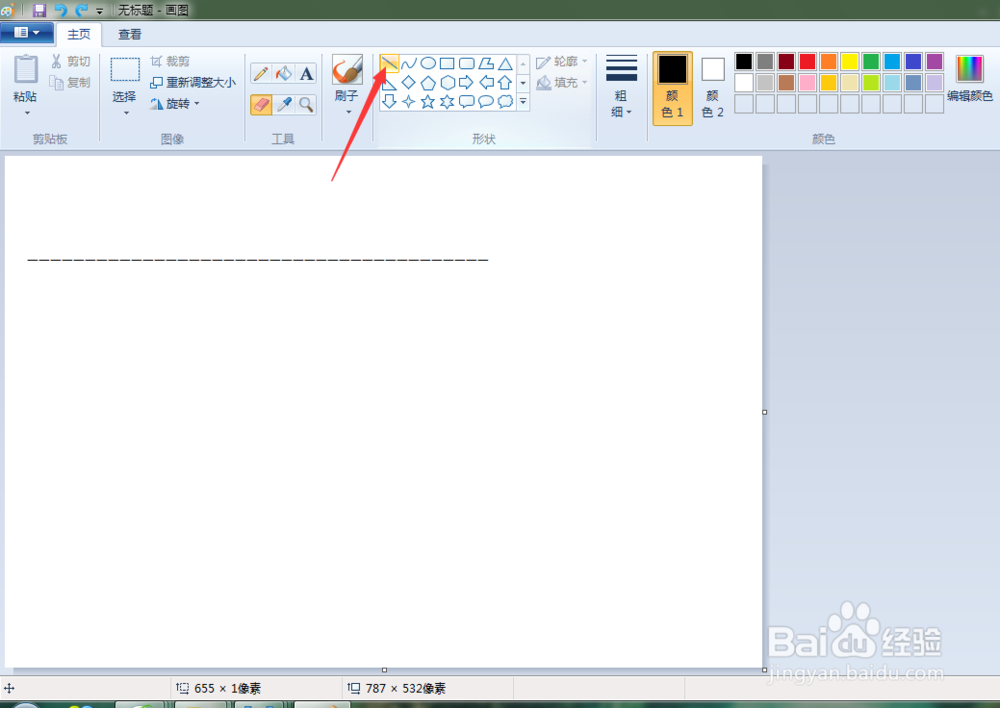Click the 裁剪 crop button
Image resolution: width=1000 pixels, height=708 pixels.
click(x=170, y=61)
